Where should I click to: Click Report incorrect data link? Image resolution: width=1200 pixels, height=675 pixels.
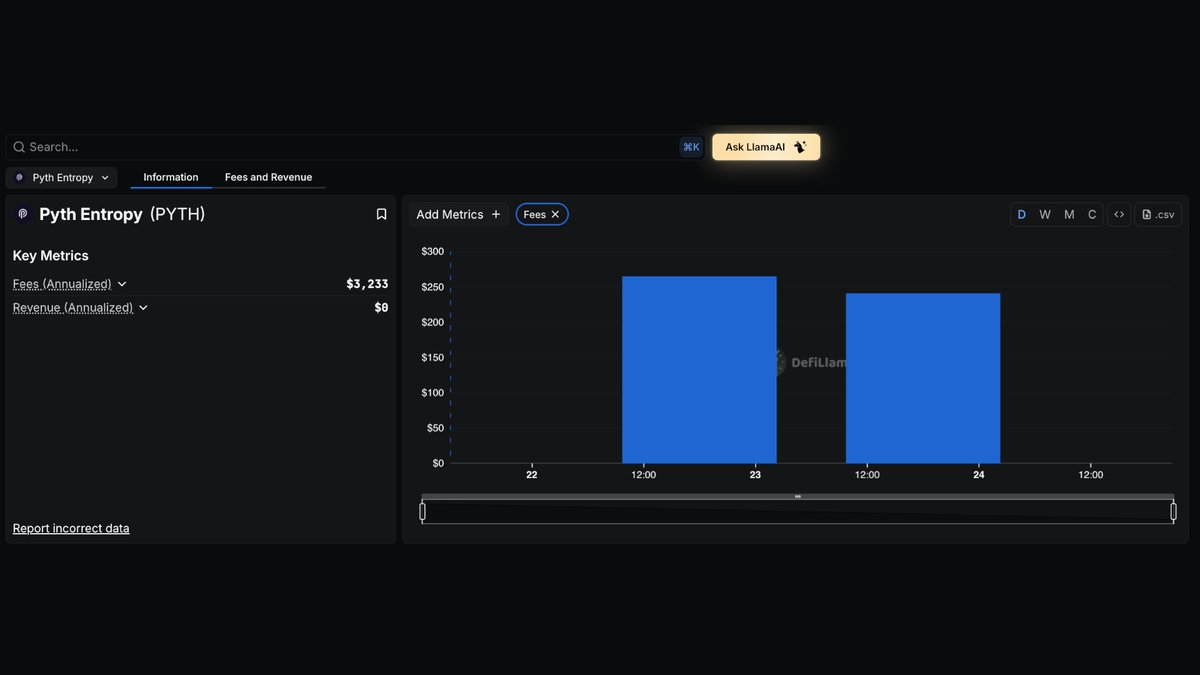71,528
